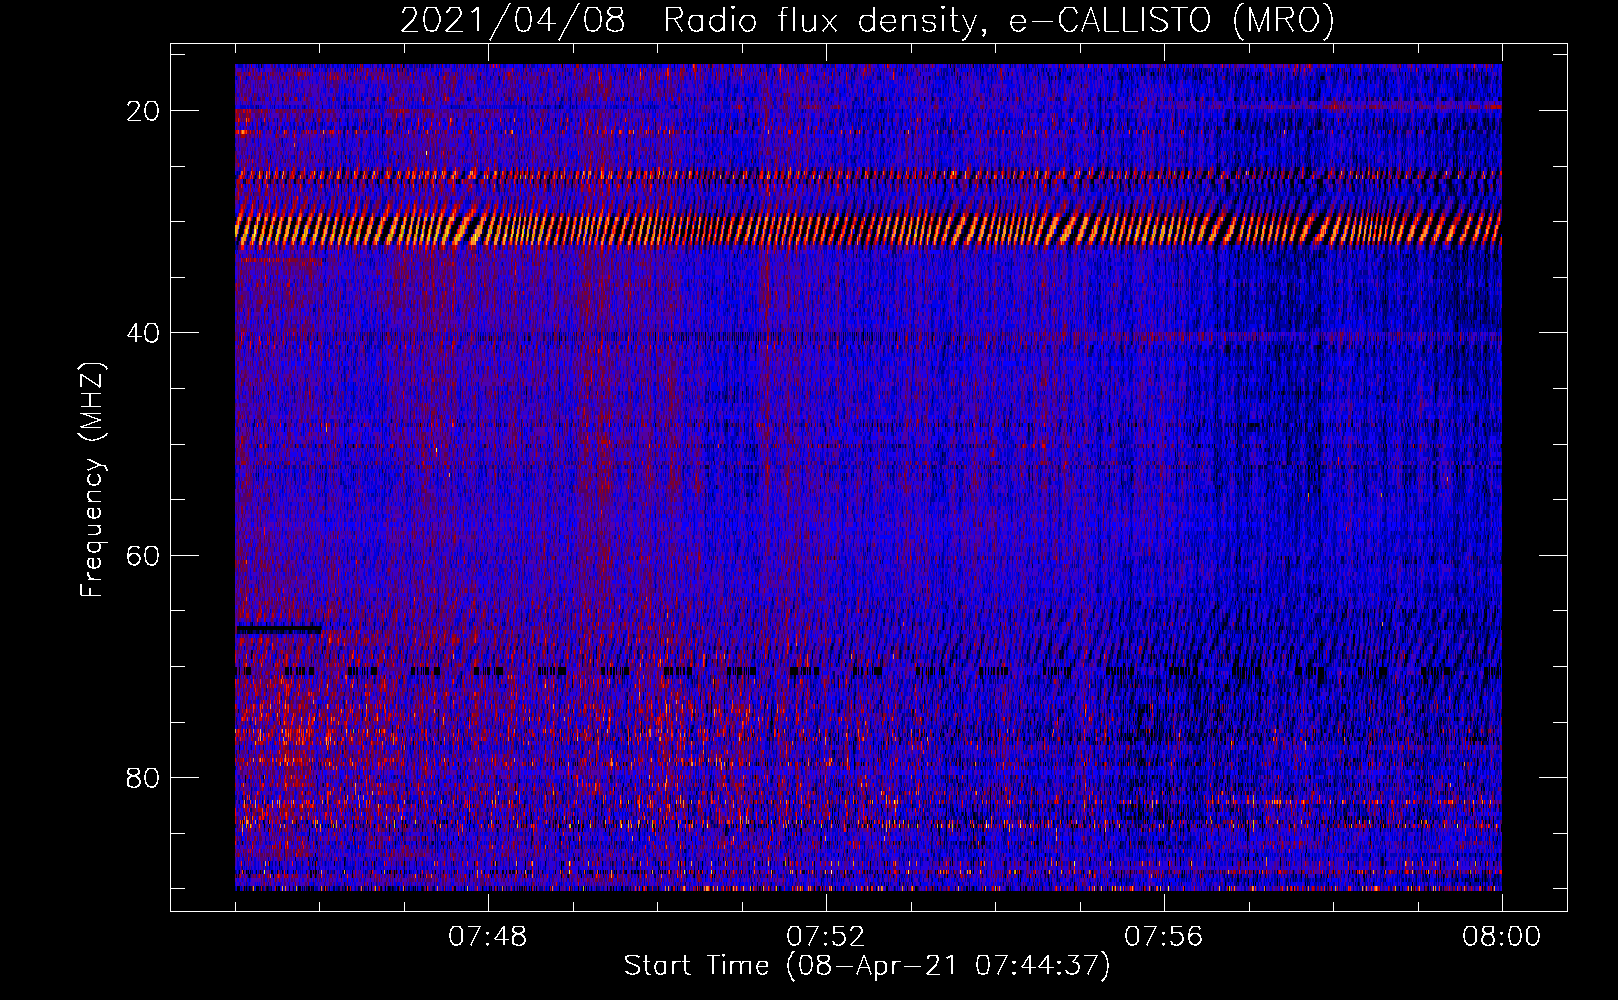Click the 20 MHz frequency tick label

143,111
